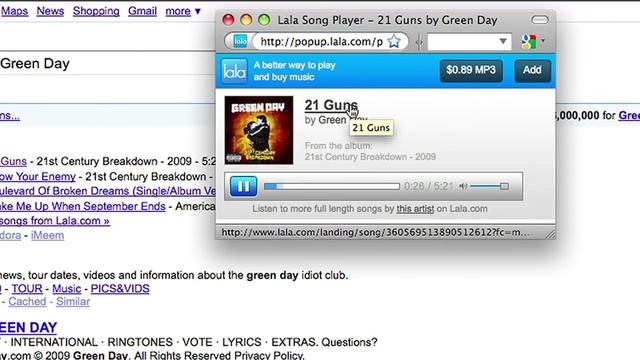This screenshot has width=640, height=360.
Task: Click the window resize grip of Lala player
Action: pyautogui.click(x=550, y=234)
